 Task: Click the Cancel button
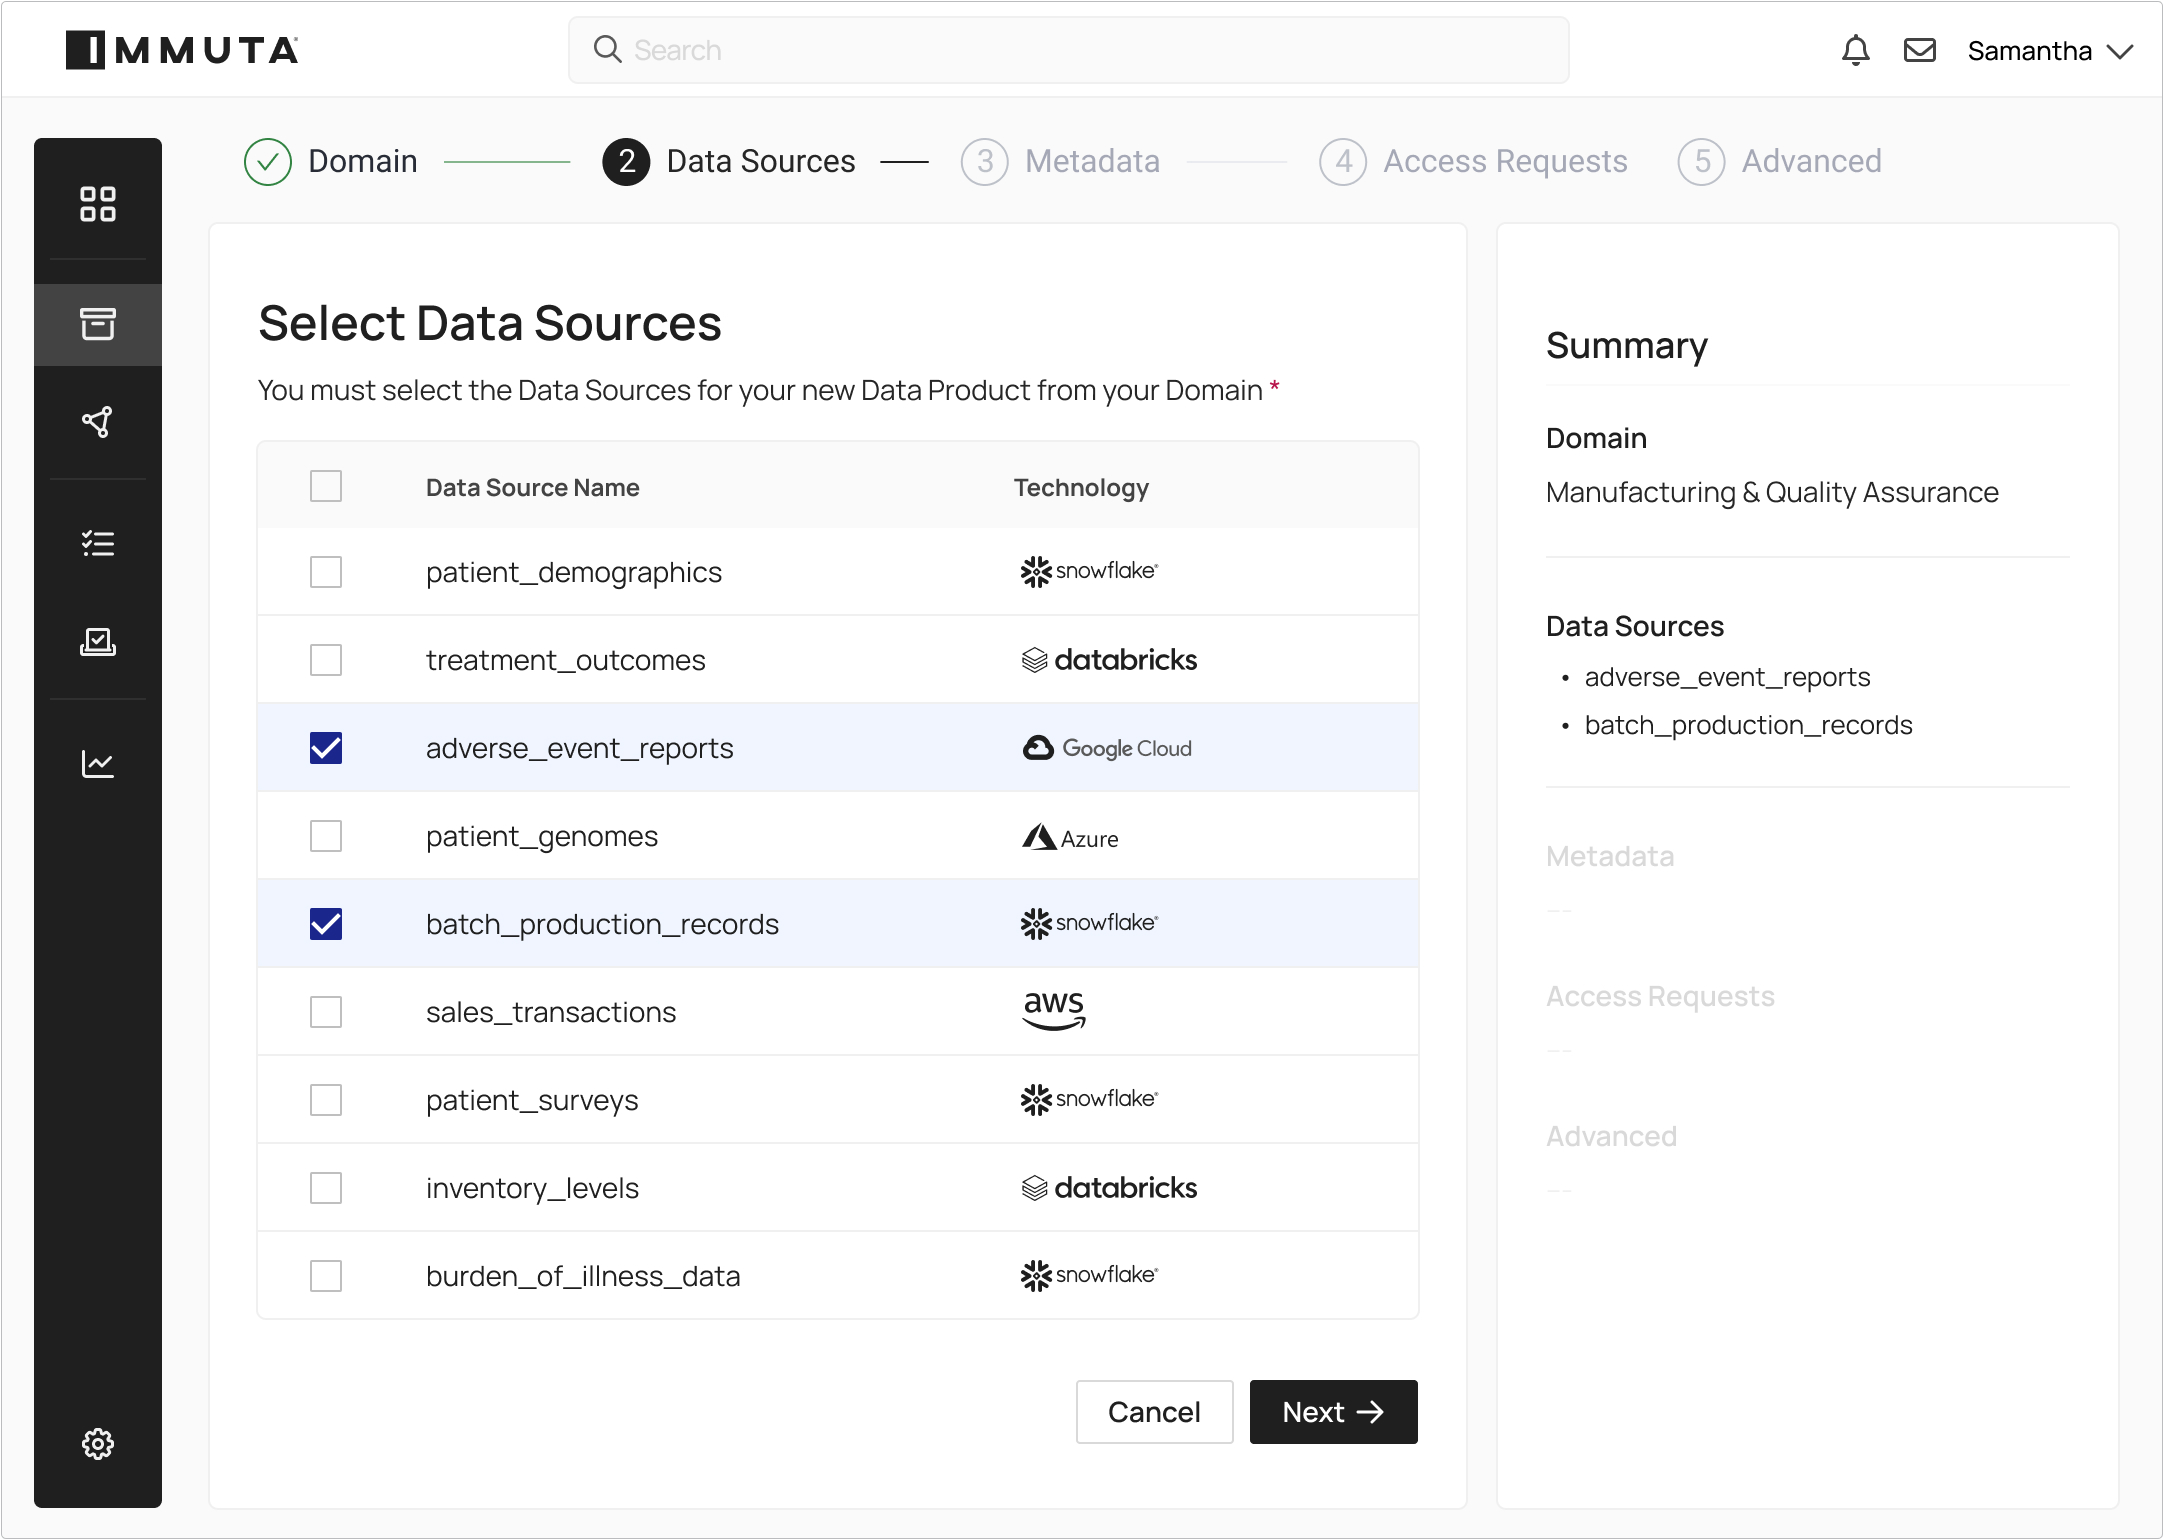tap(1154, 1412)
